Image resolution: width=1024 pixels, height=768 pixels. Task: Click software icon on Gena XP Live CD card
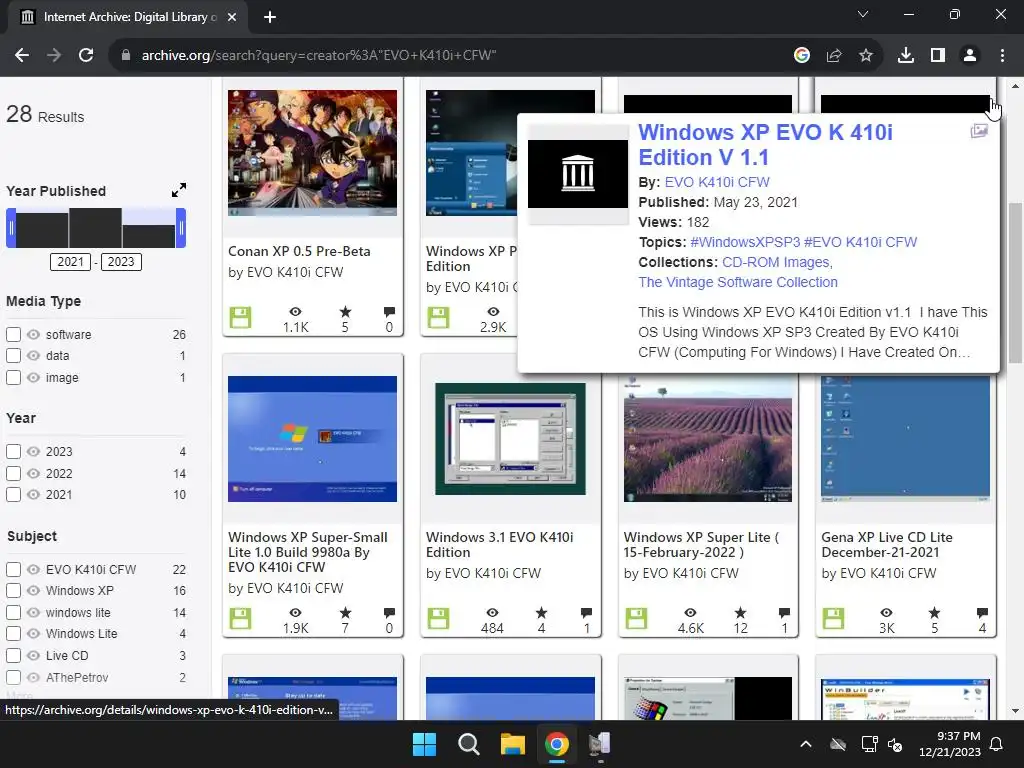[x=833, y=618]
